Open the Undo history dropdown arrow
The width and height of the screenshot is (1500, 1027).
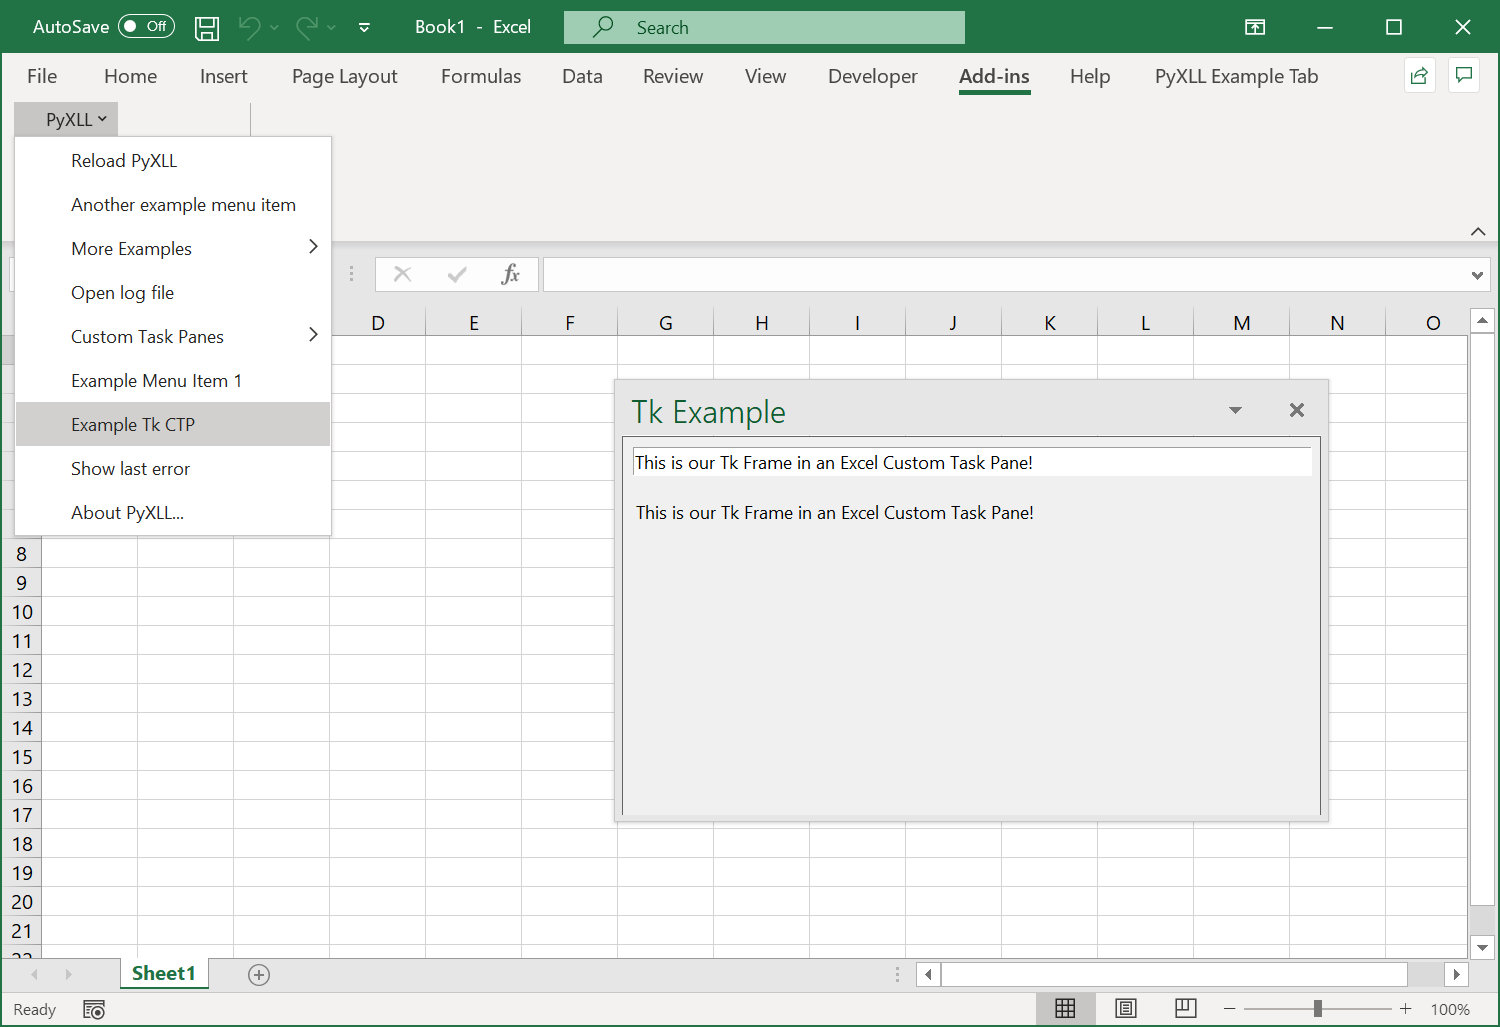pyautogui.click(x=275, y=28)
